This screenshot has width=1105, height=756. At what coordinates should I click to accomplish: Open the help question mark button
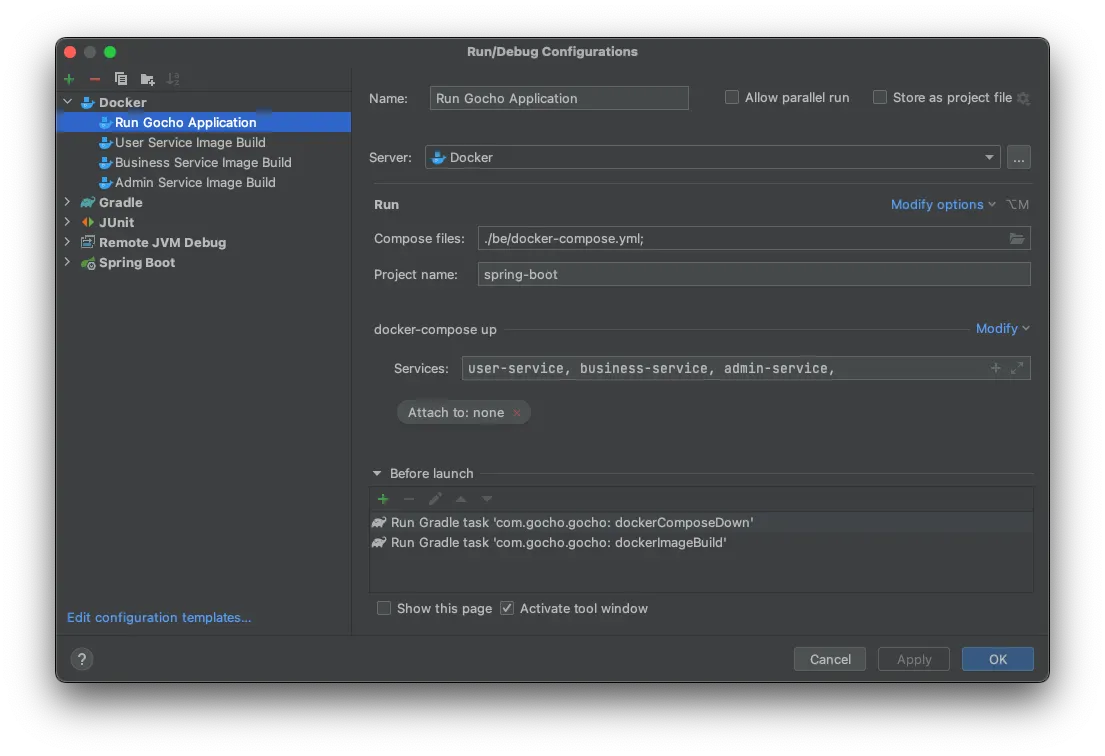(x=82, y=659)
